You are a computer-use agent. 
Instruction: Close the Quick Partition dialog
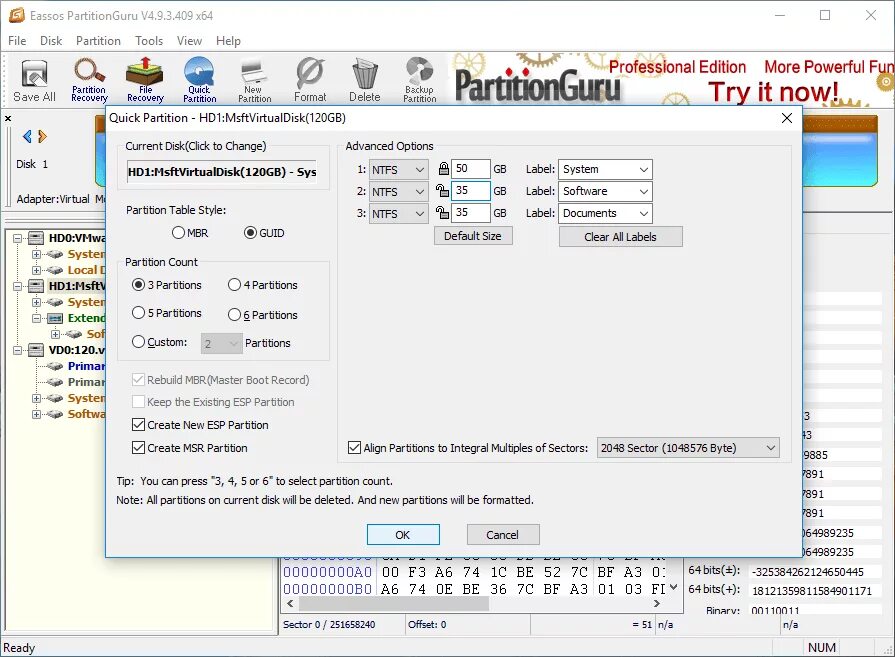point(787,118)
